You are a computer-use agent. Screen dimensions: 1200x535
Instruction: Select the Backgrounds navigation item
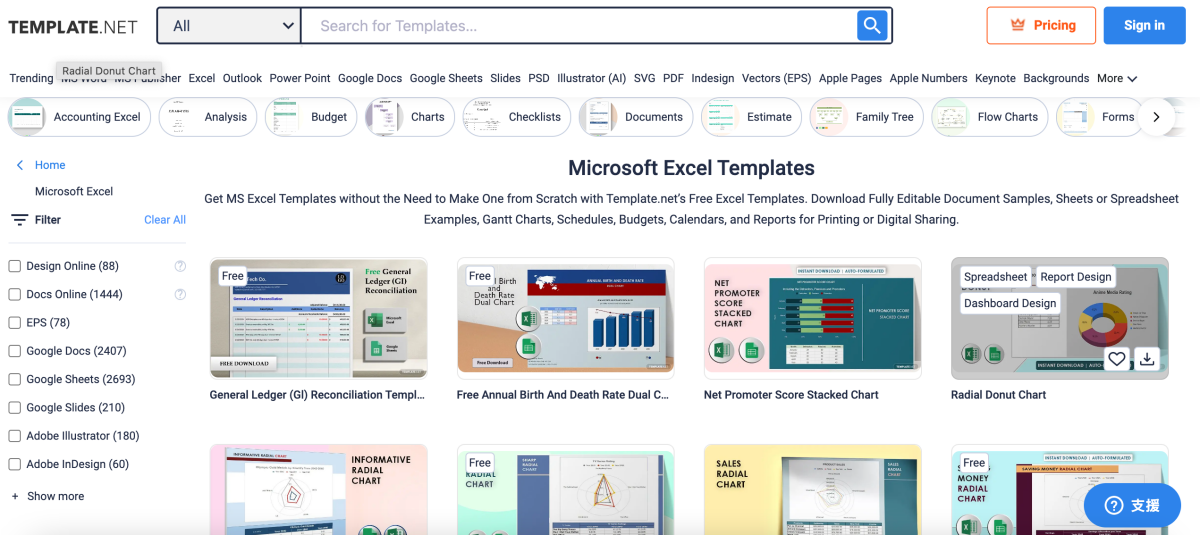(x=1056, y=78)
